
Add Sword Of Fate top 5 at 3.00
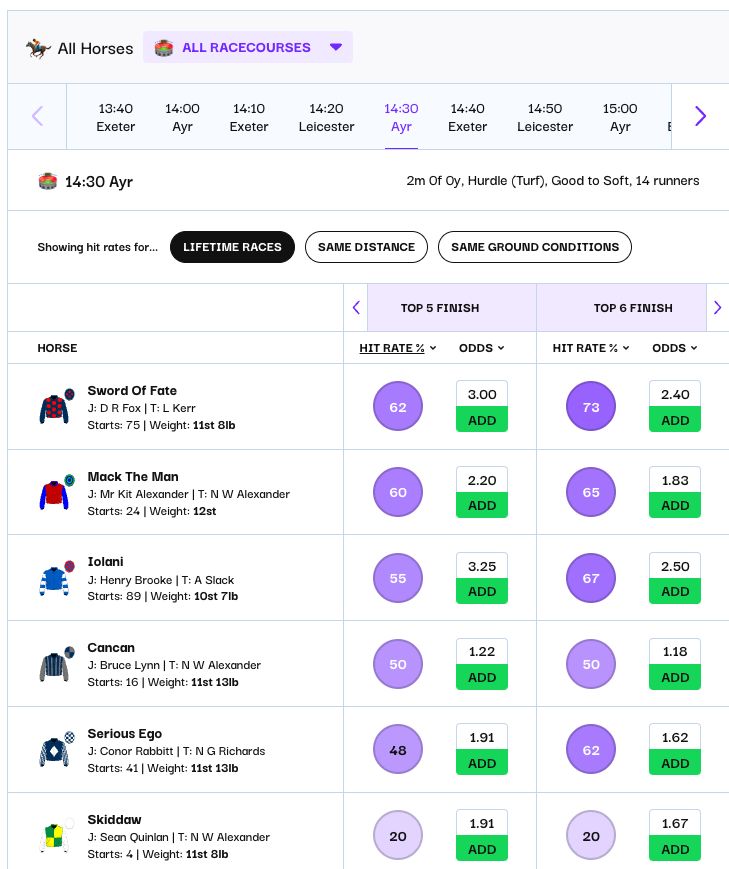tap(482, 420)
